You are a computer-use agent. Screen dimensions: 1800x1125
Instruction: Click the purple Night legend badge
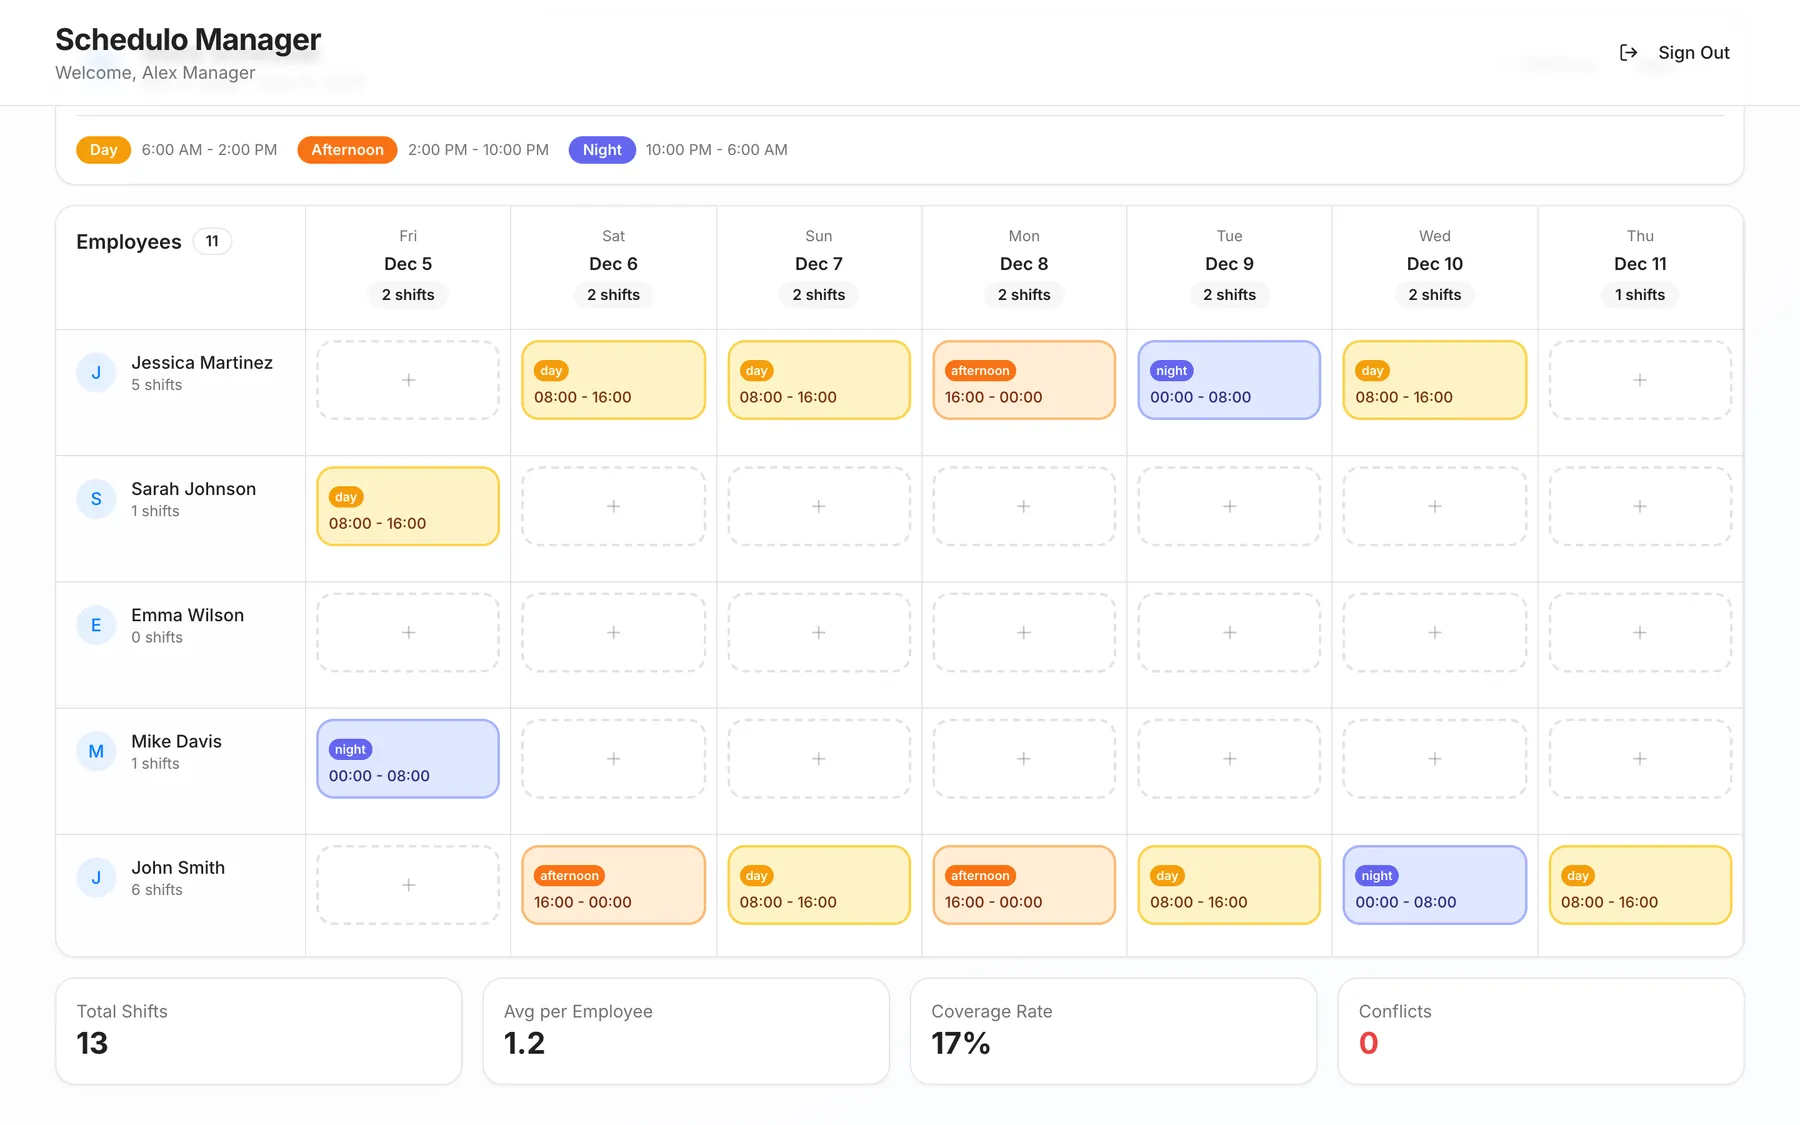tap(602, 150)
